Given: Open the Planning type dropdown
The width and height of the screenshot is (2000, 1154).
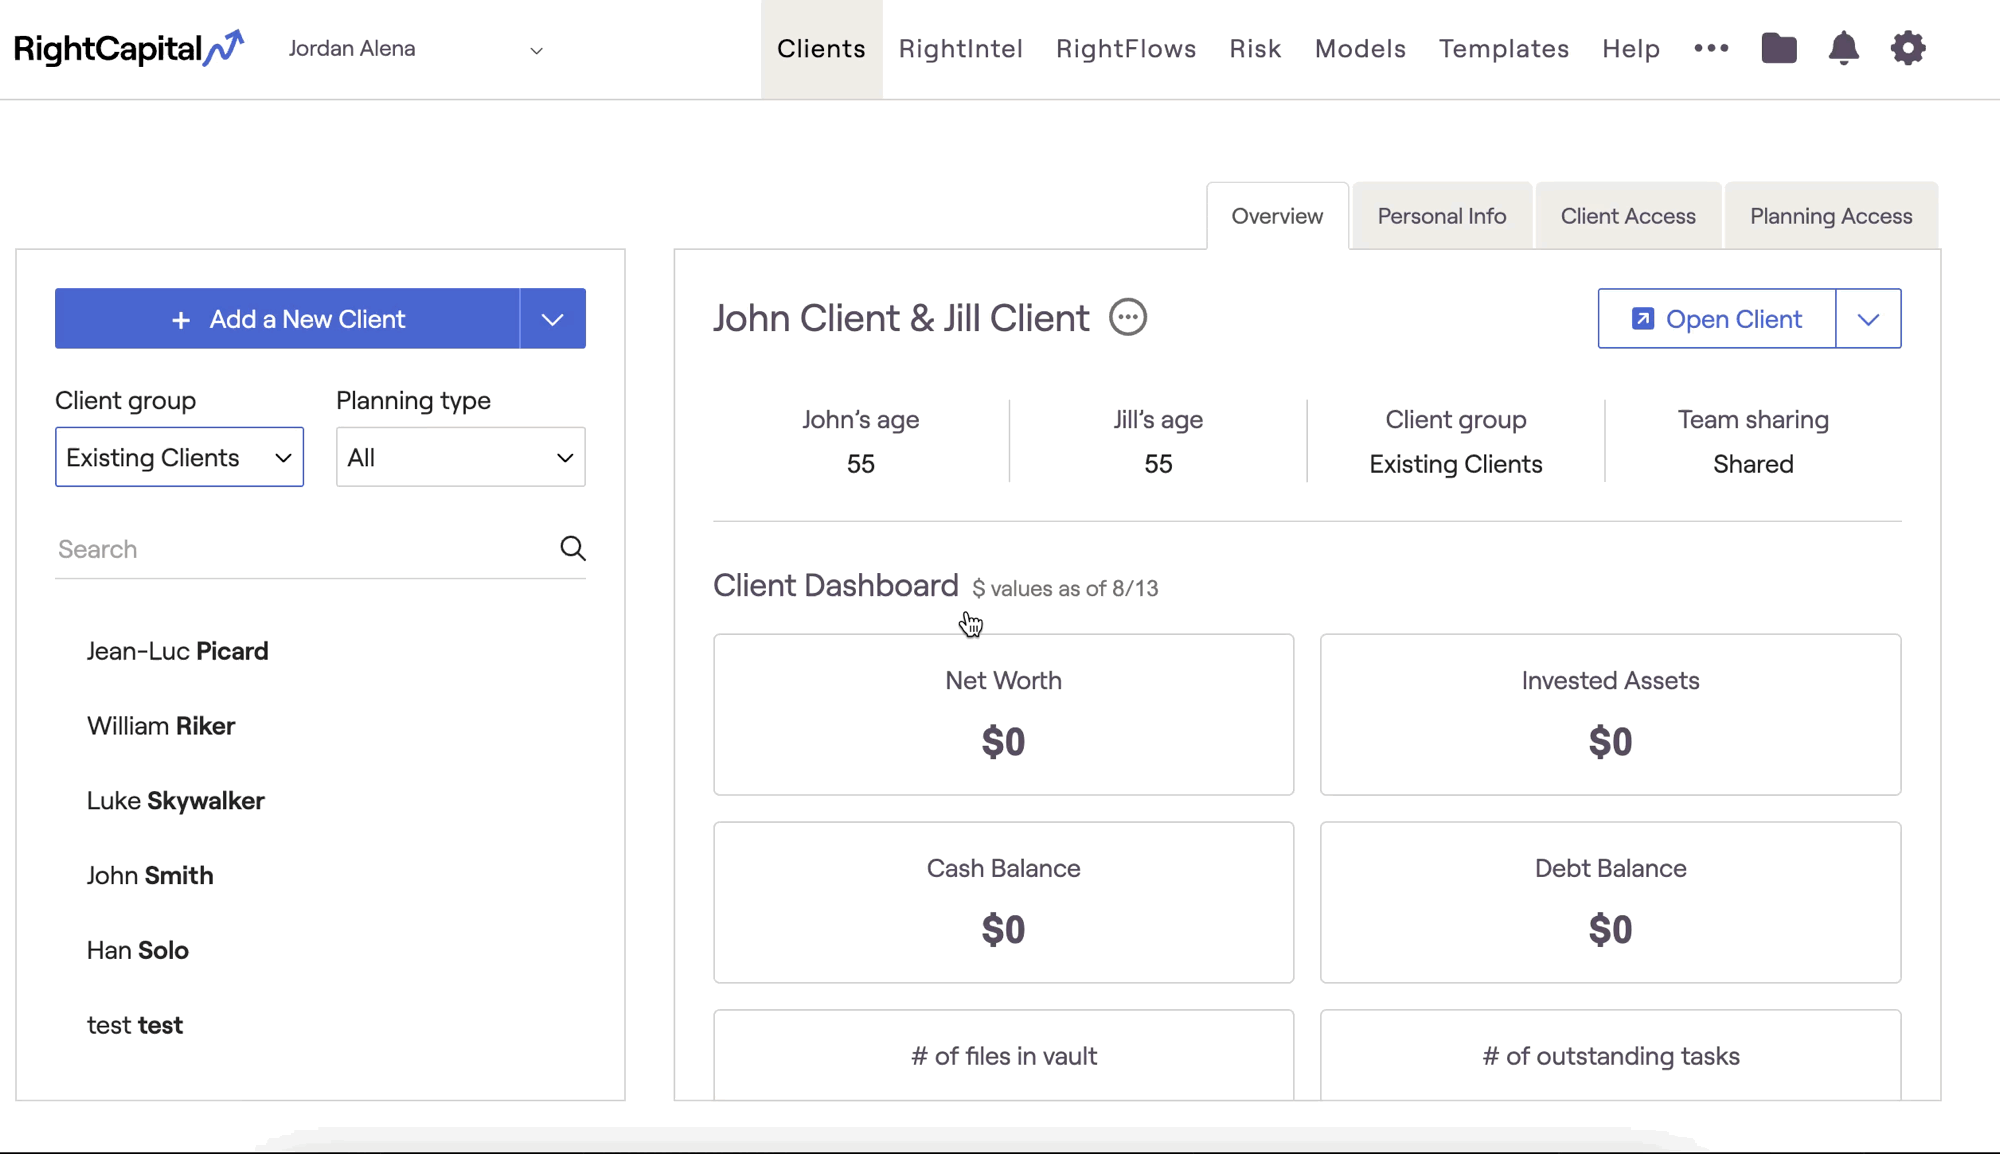Looking at the screenshot, I should coord(460,457).
